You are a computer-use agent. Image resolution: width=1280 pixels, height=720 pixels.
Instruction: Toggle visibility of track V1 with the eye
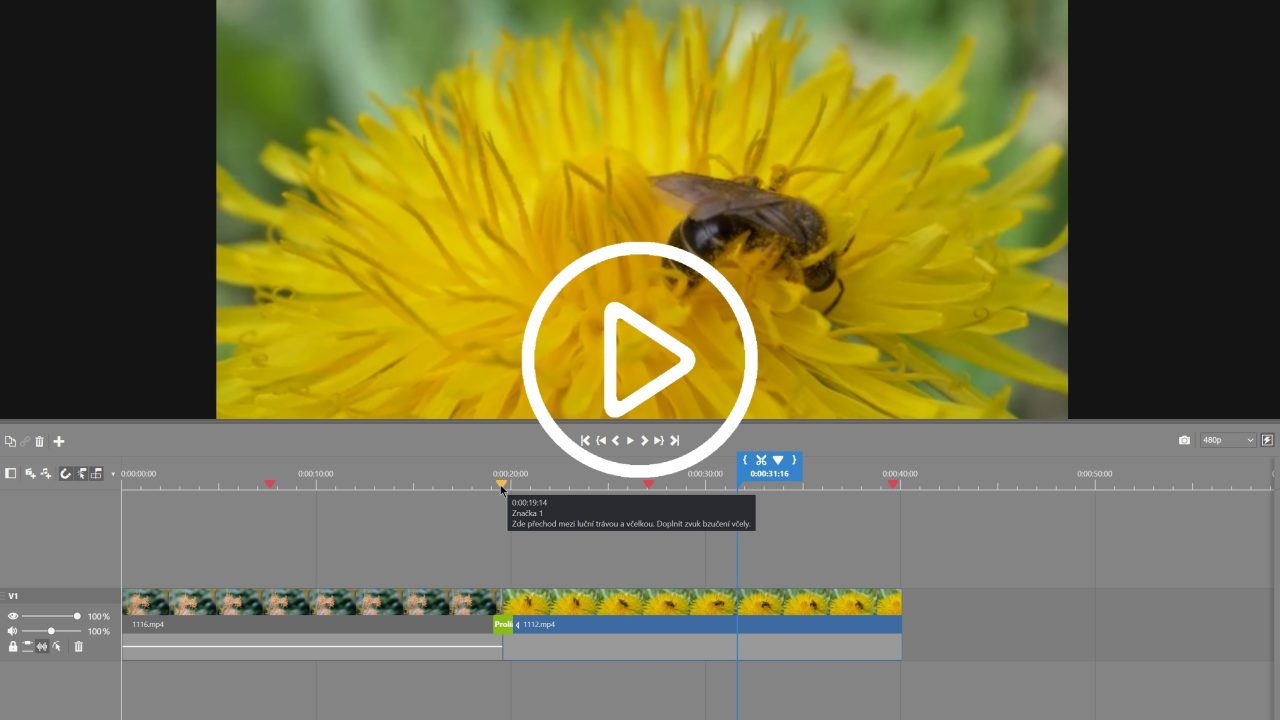click(13, 616)
